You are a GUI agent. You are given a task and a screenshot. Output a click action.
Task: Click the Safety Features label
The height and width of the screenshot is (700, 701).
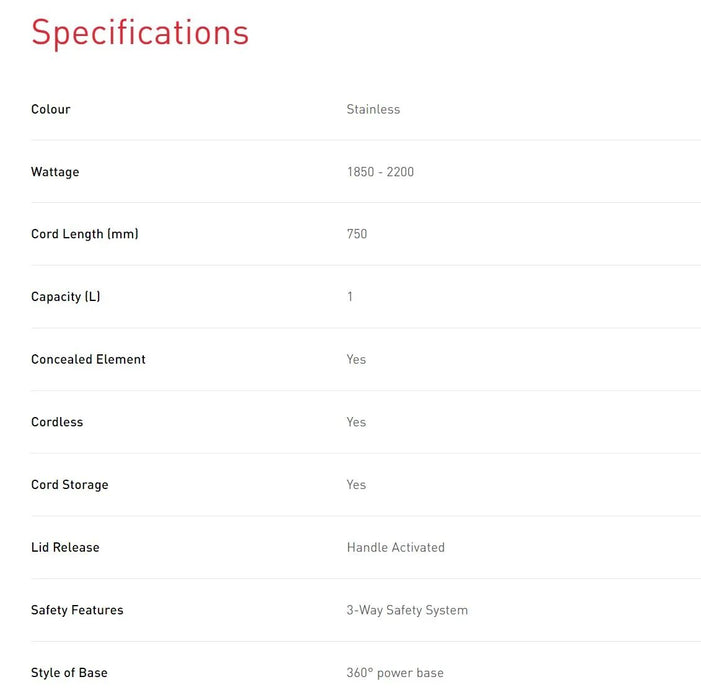[77, 610]
